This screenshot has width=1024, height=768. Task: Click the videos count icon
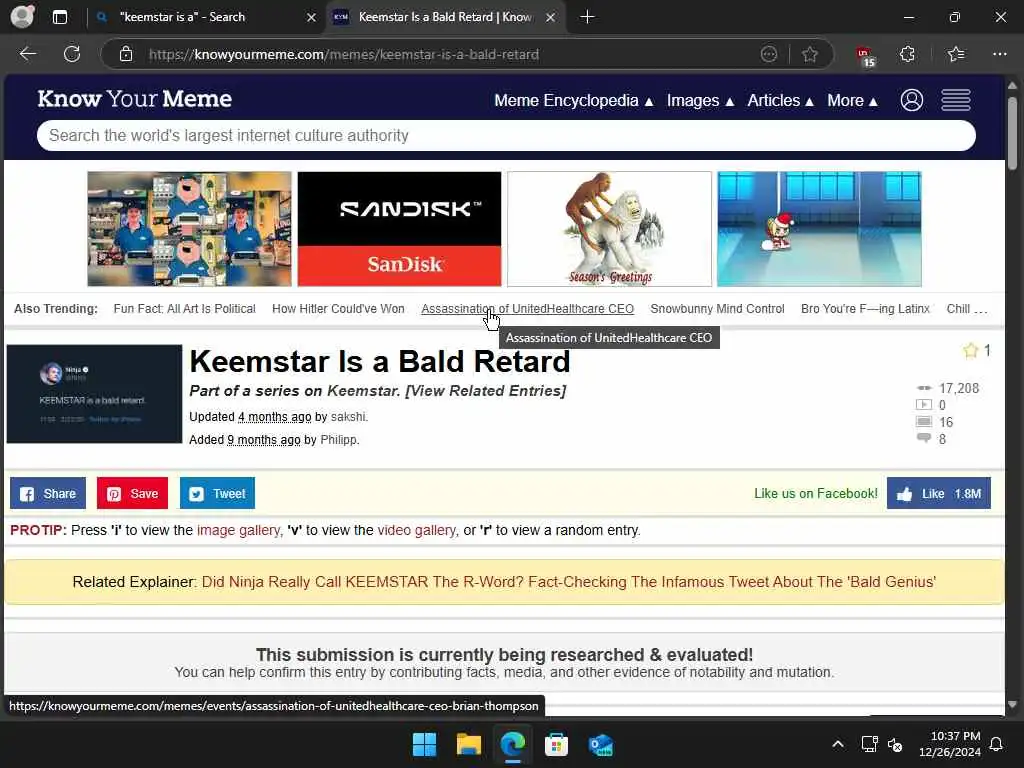(x=924, y=405)
